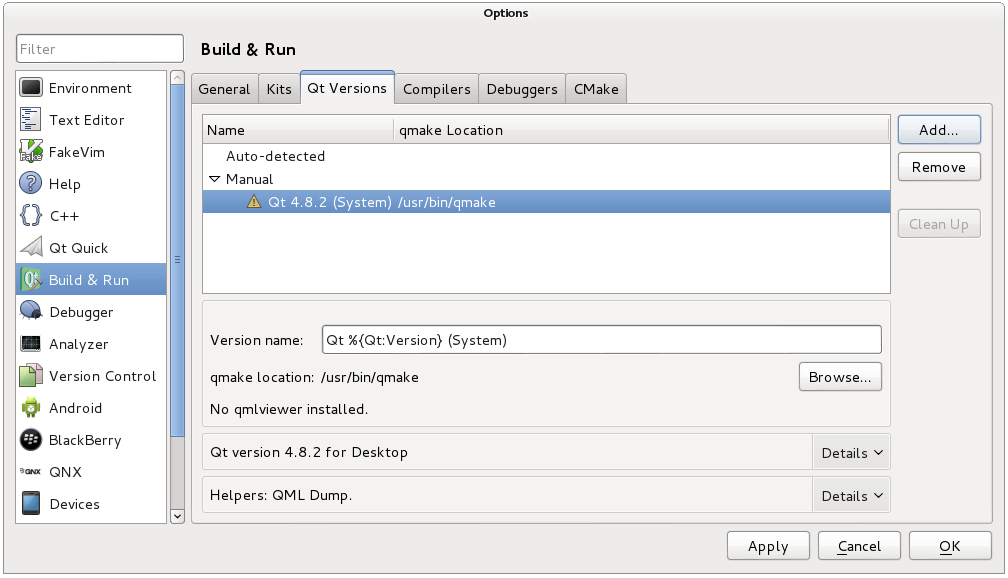
Task: Click the Name column header
Action: [298, 130]
